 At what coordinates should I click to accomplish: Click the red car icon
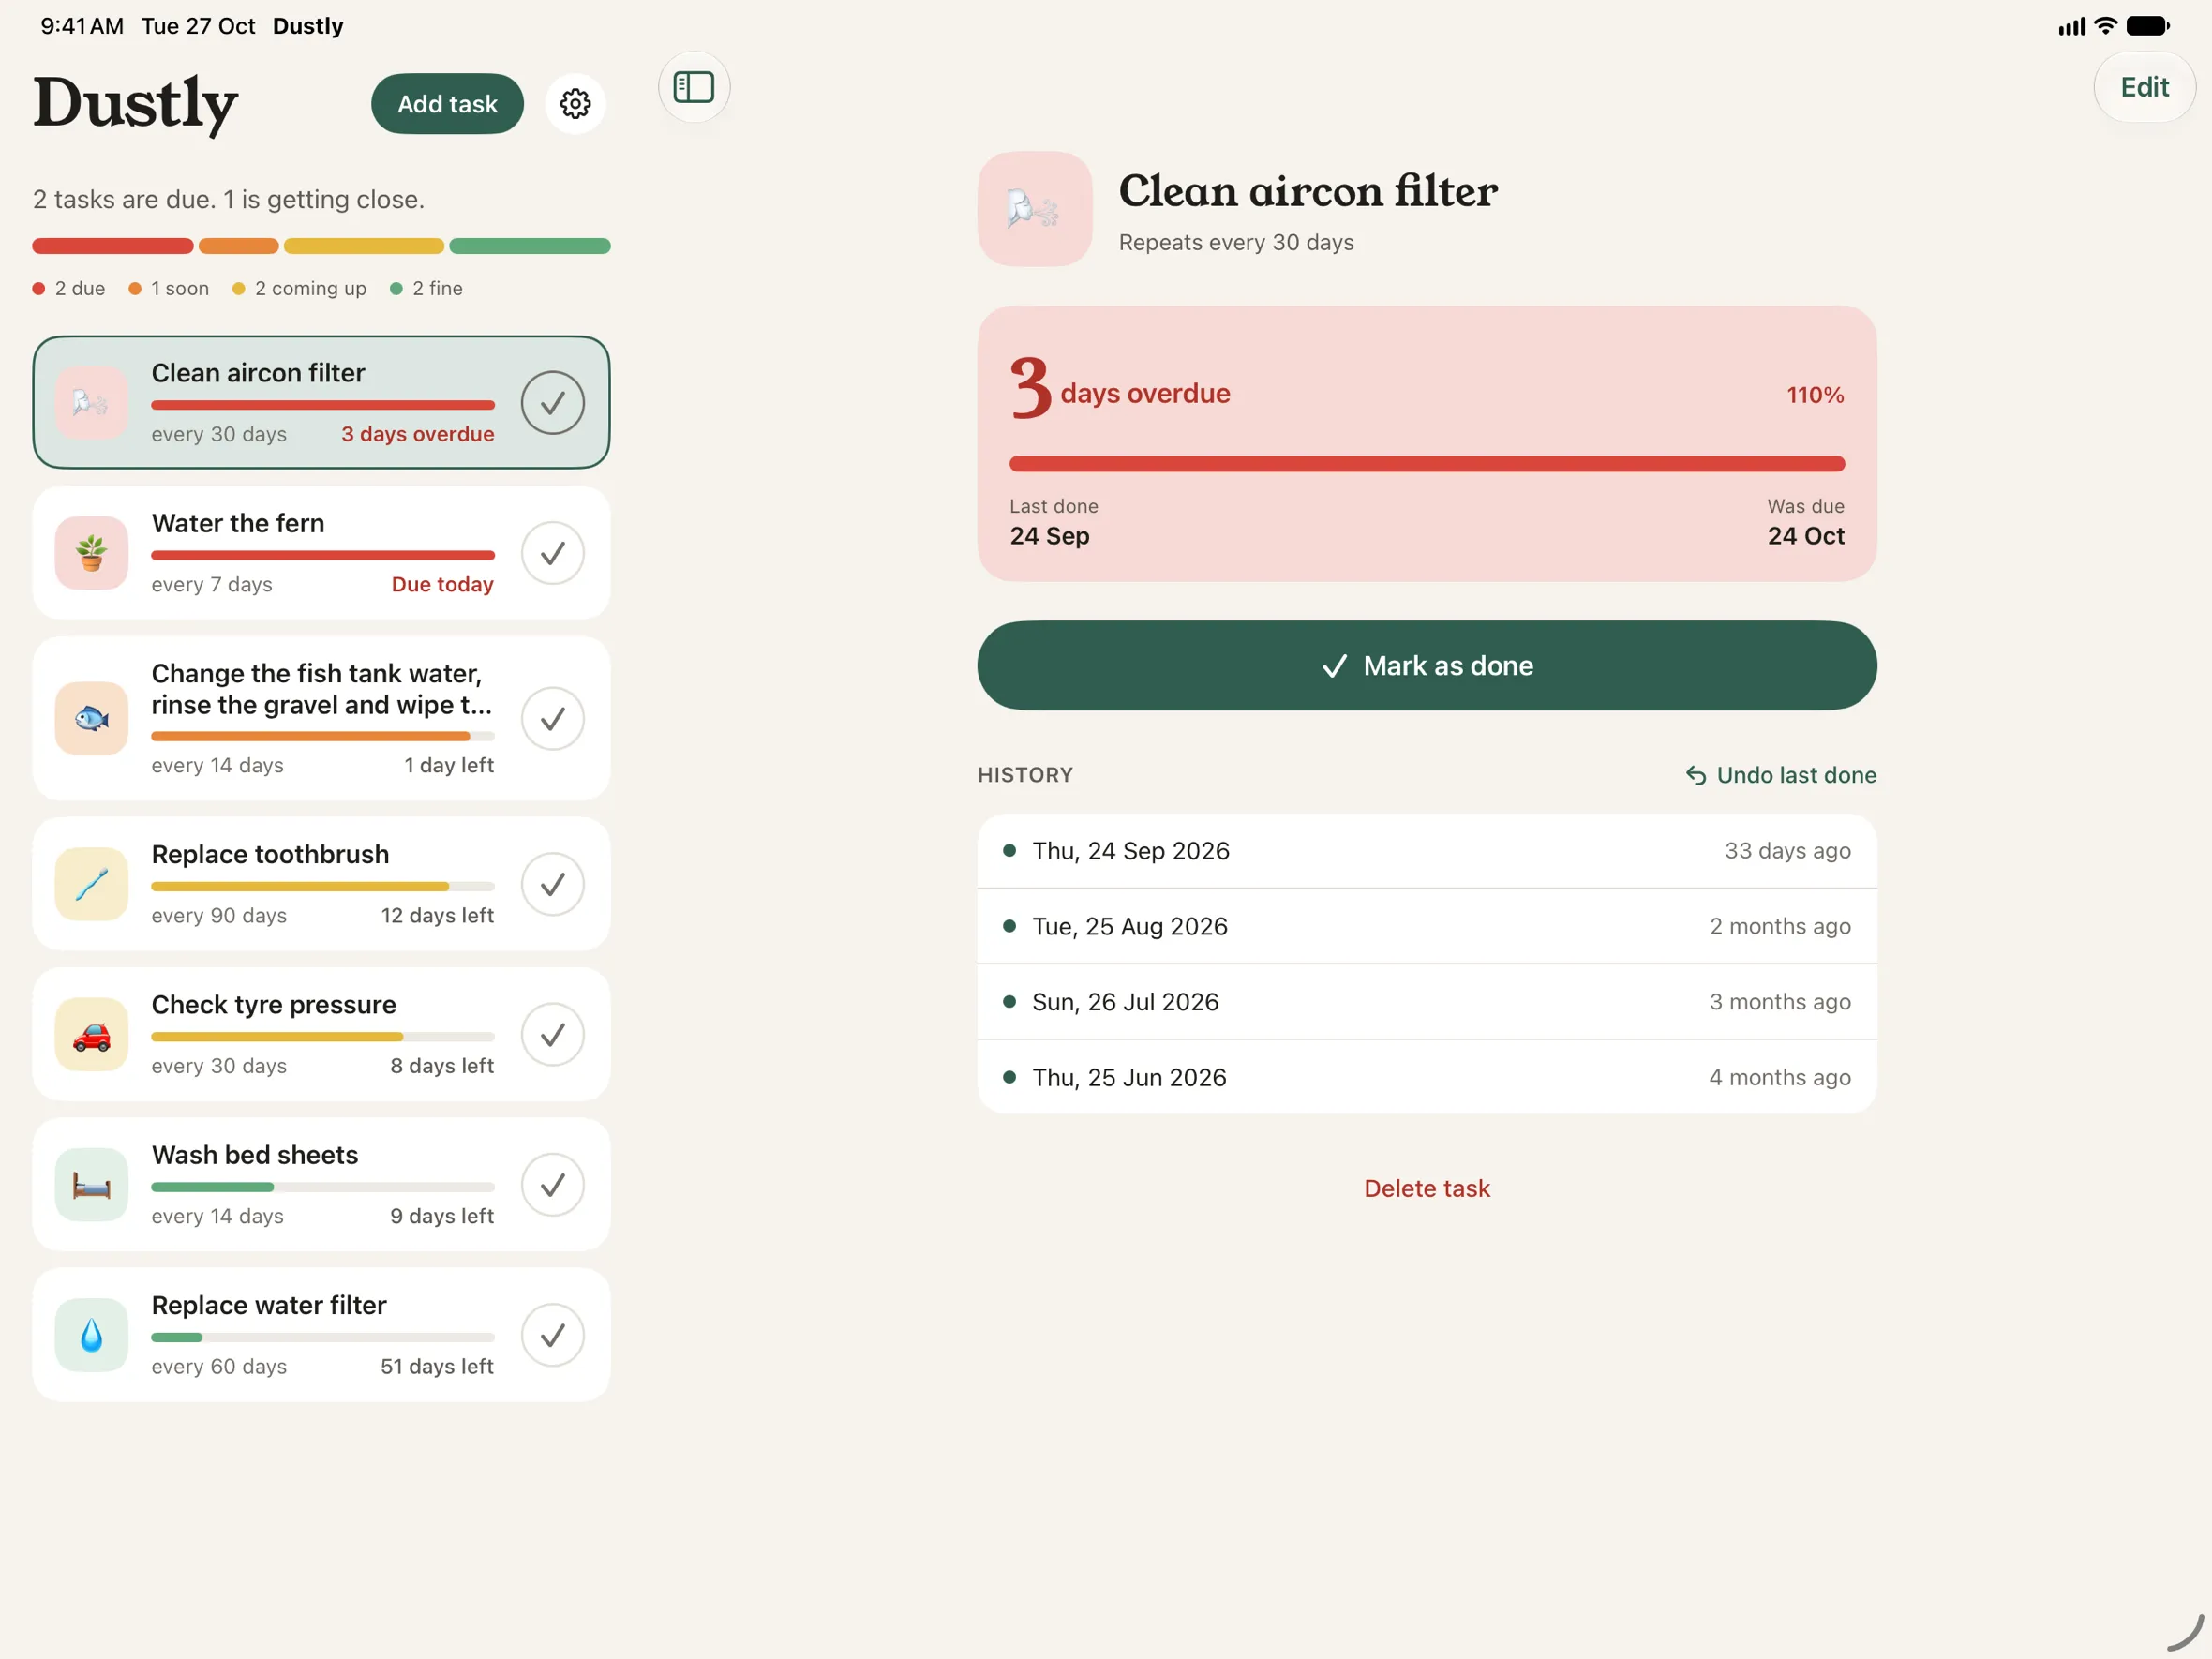[x=91, y=1034]
